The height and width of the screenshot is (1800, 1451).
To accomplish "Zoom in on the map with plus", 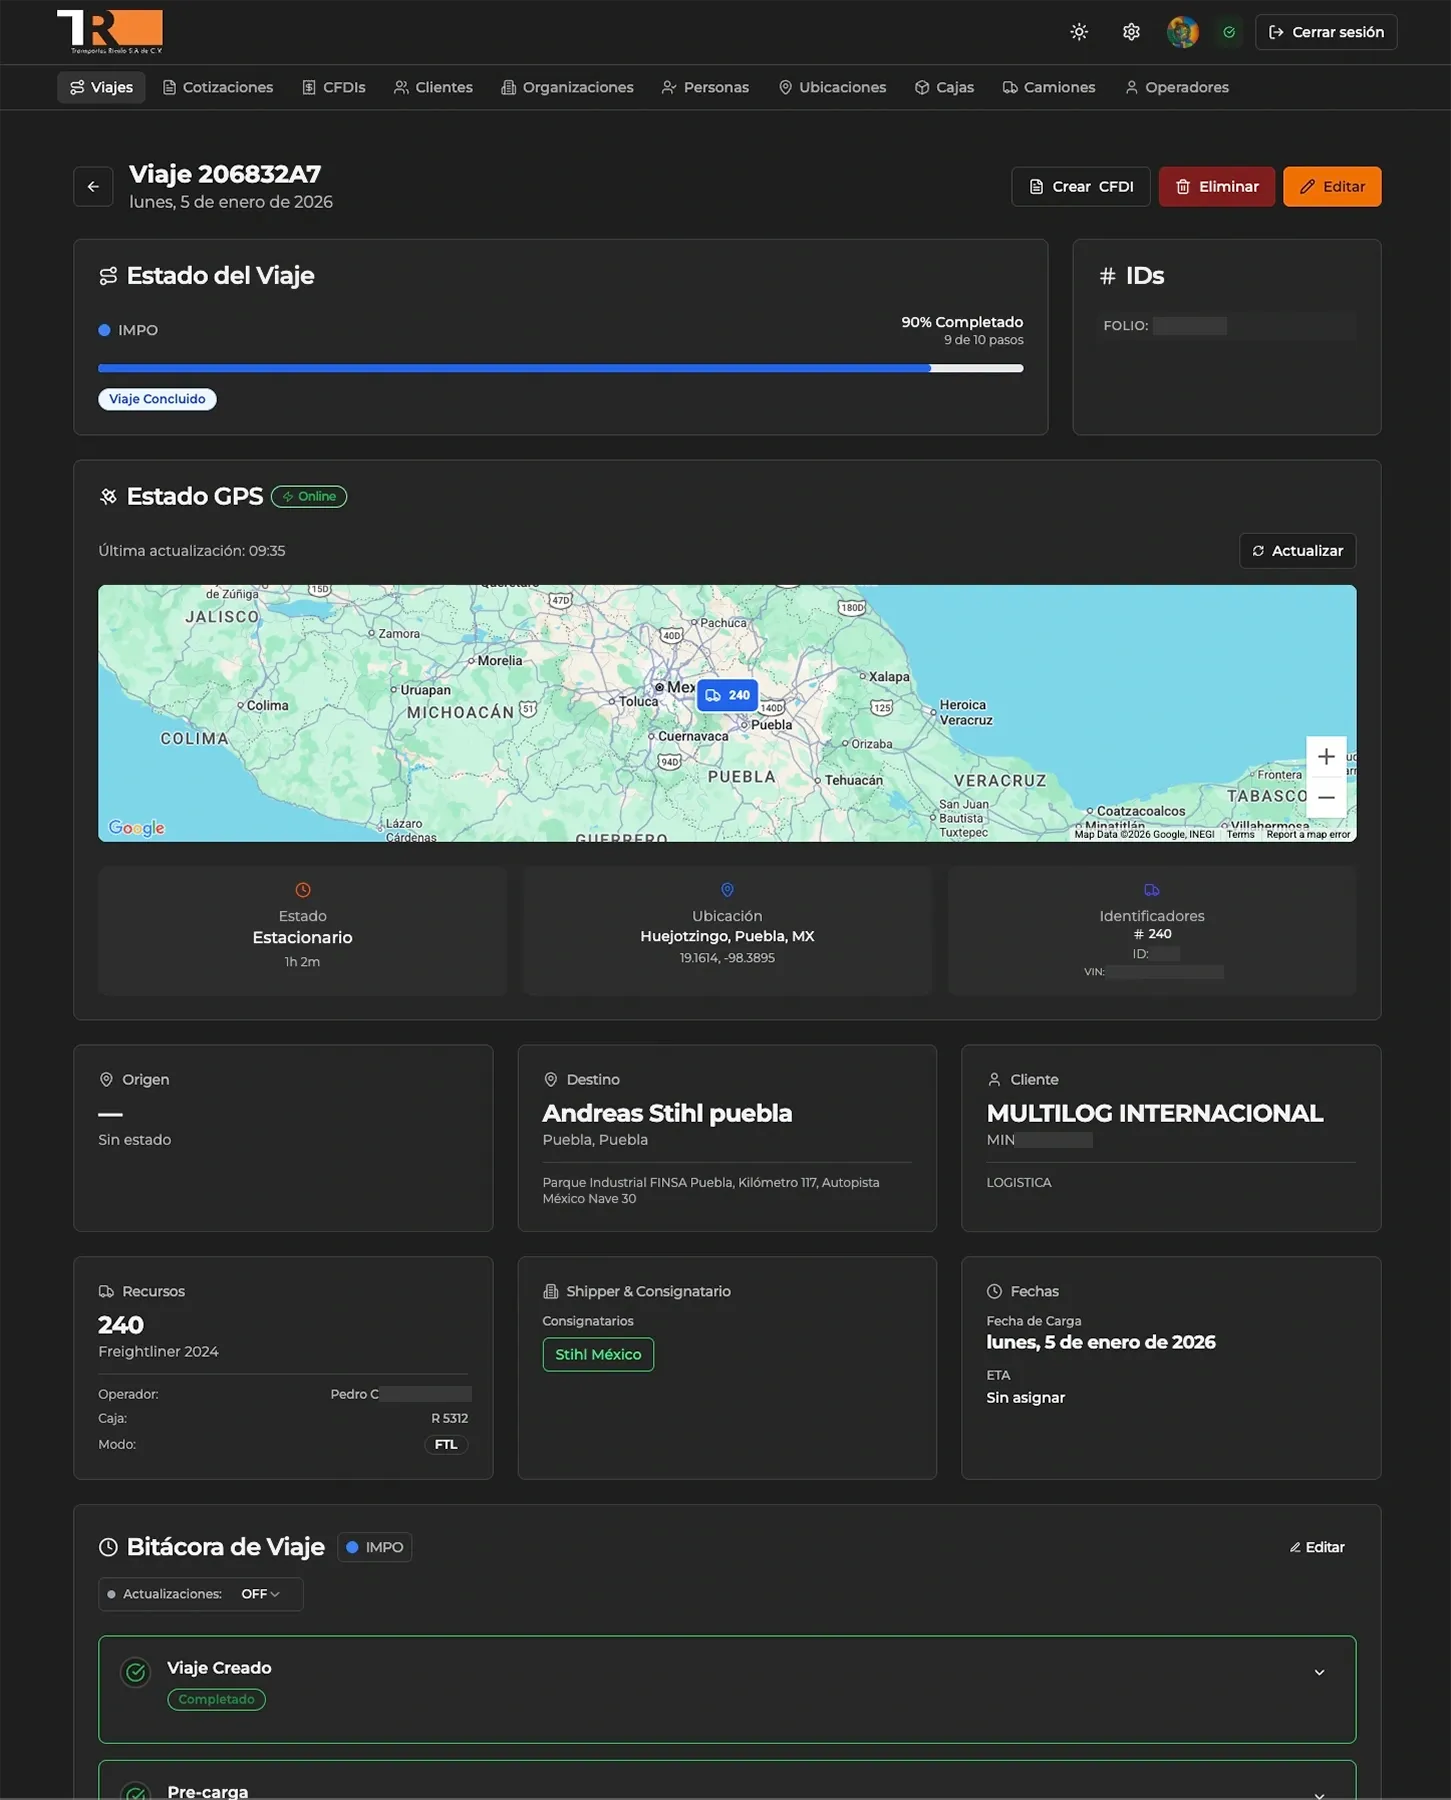I will pyautogui.click(x=1325, y=757).
